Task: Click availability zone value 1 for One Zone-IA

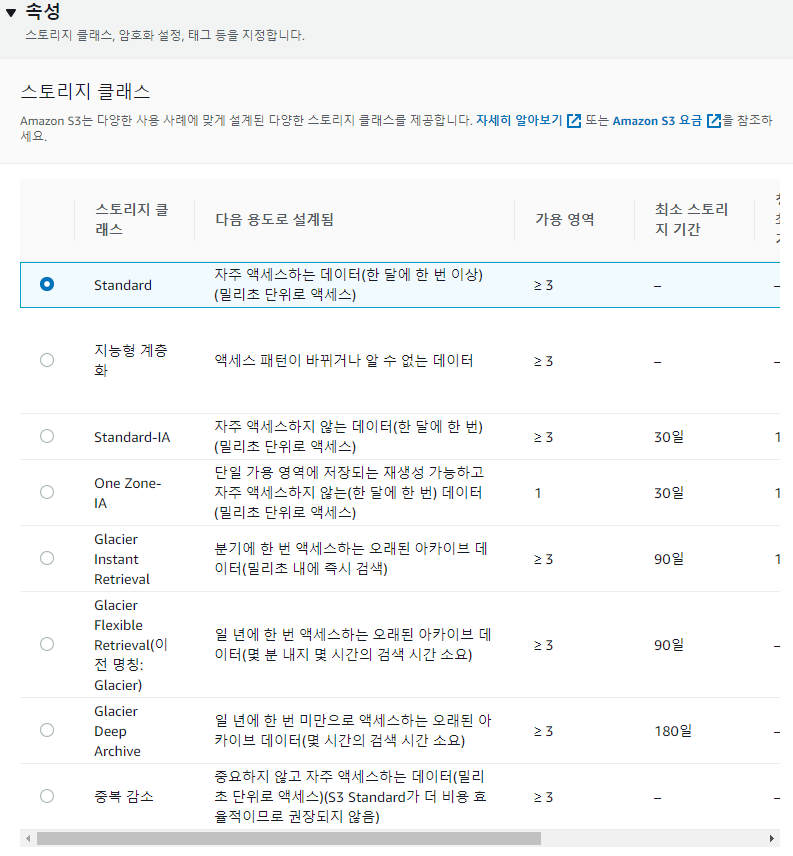Action: [538, 494]
